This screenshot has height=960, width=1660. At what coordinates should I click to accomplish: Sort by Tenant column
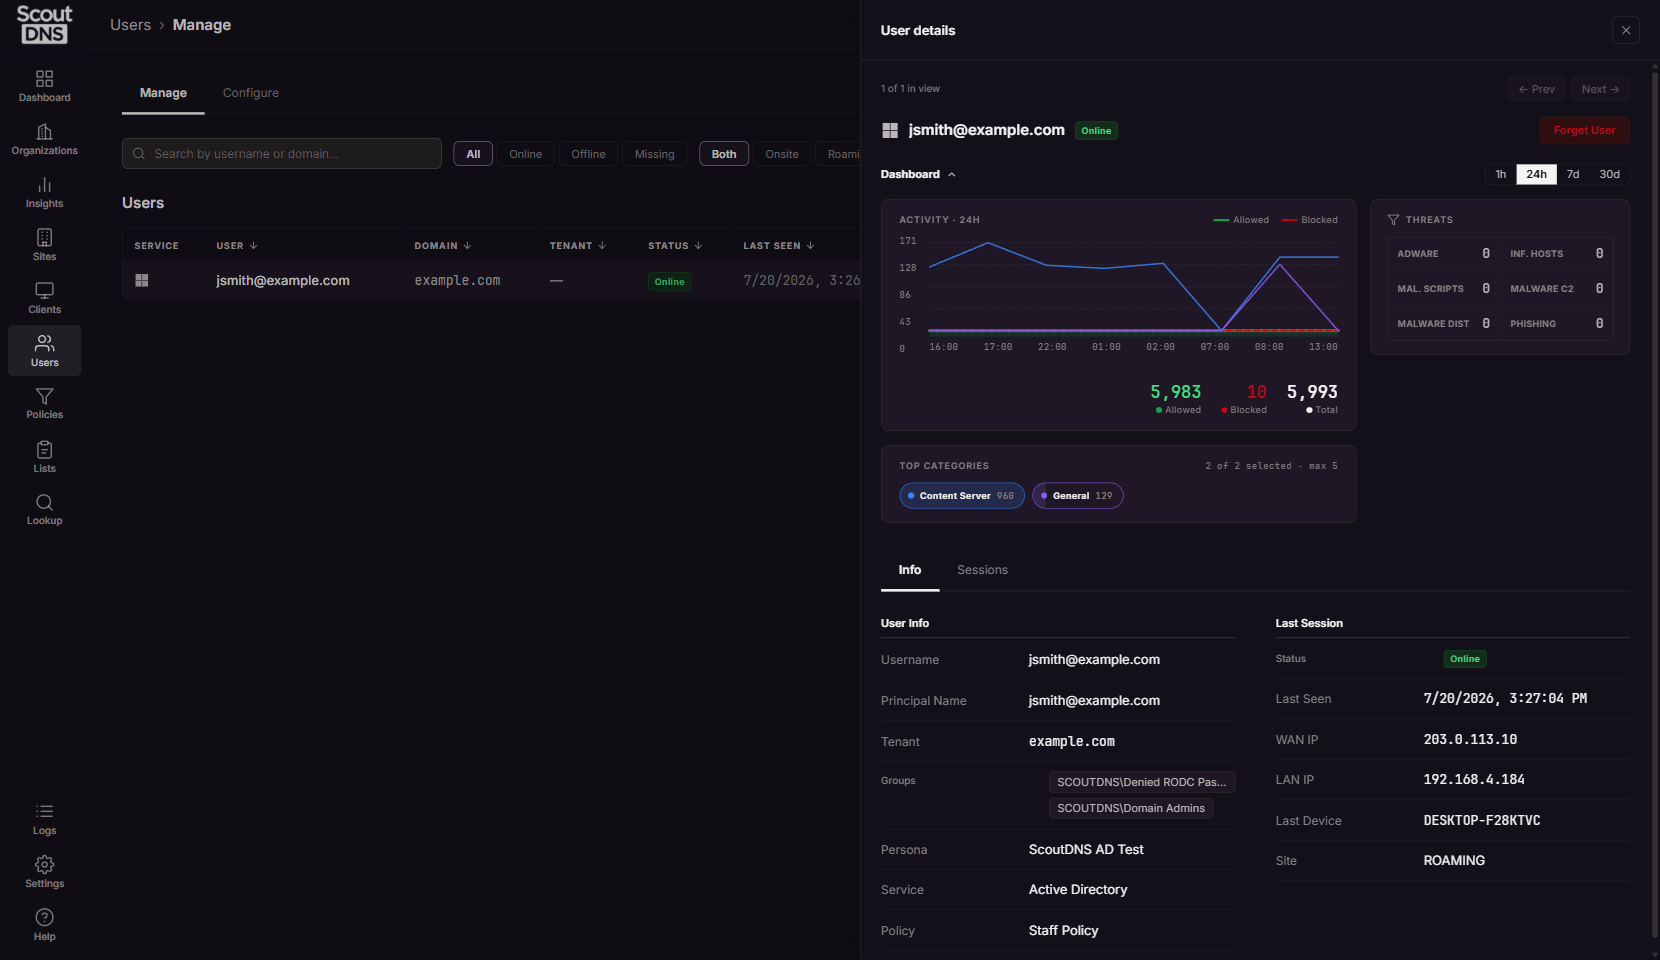(578, 246)
